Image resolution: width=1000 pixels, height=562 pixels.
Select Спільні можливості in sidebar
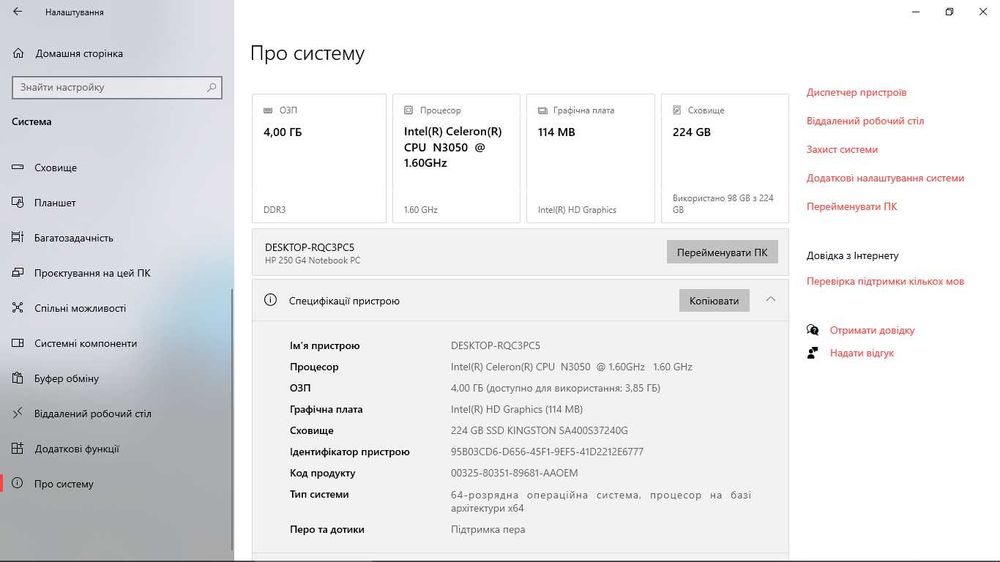(x=80, y=307)
